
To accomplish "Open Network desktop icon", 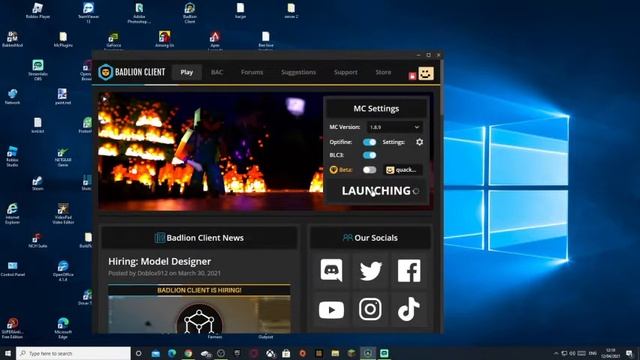I will click(12, 97).
